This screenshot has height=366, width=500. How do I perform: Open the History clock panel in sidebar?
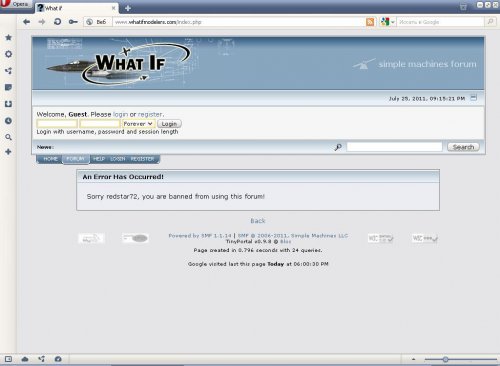(9, 121)
